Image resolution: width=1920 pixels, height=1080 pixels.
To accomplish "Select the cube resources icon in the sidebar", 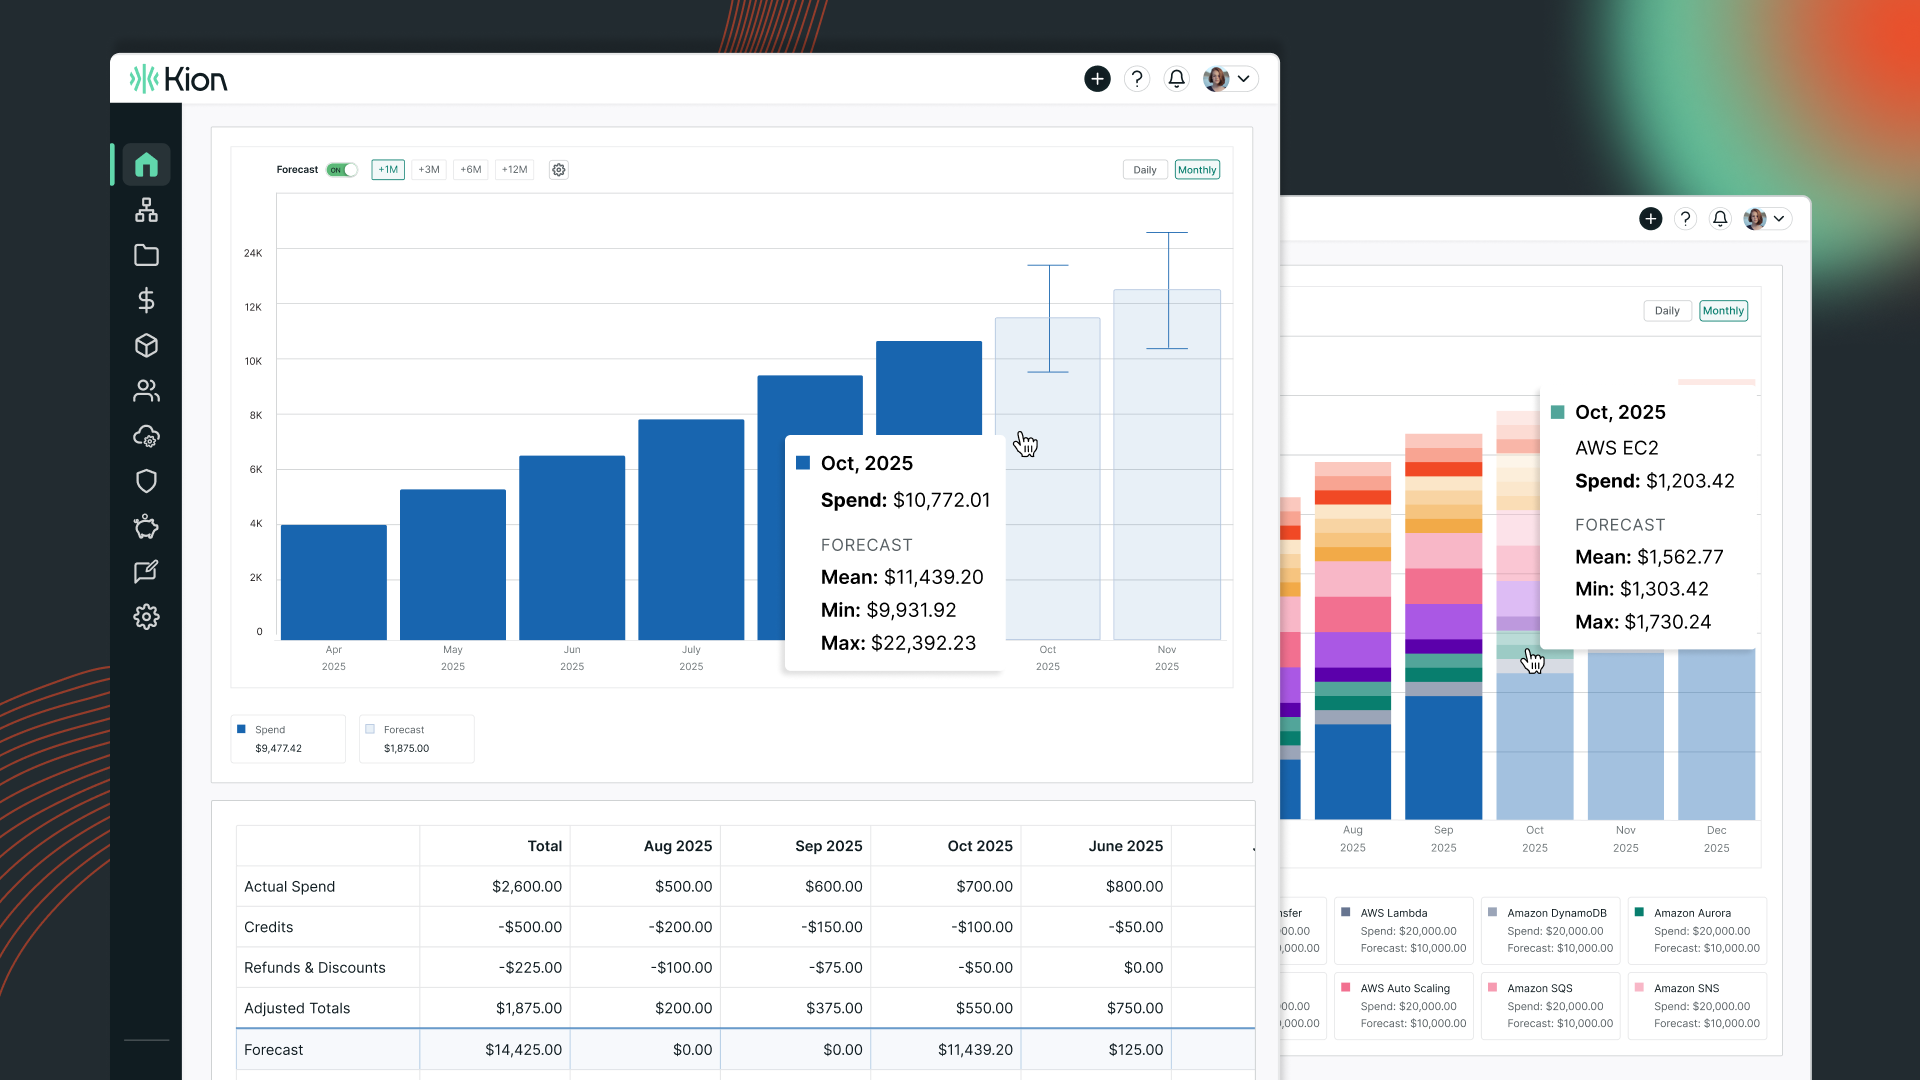I will (x=146, y=345).
